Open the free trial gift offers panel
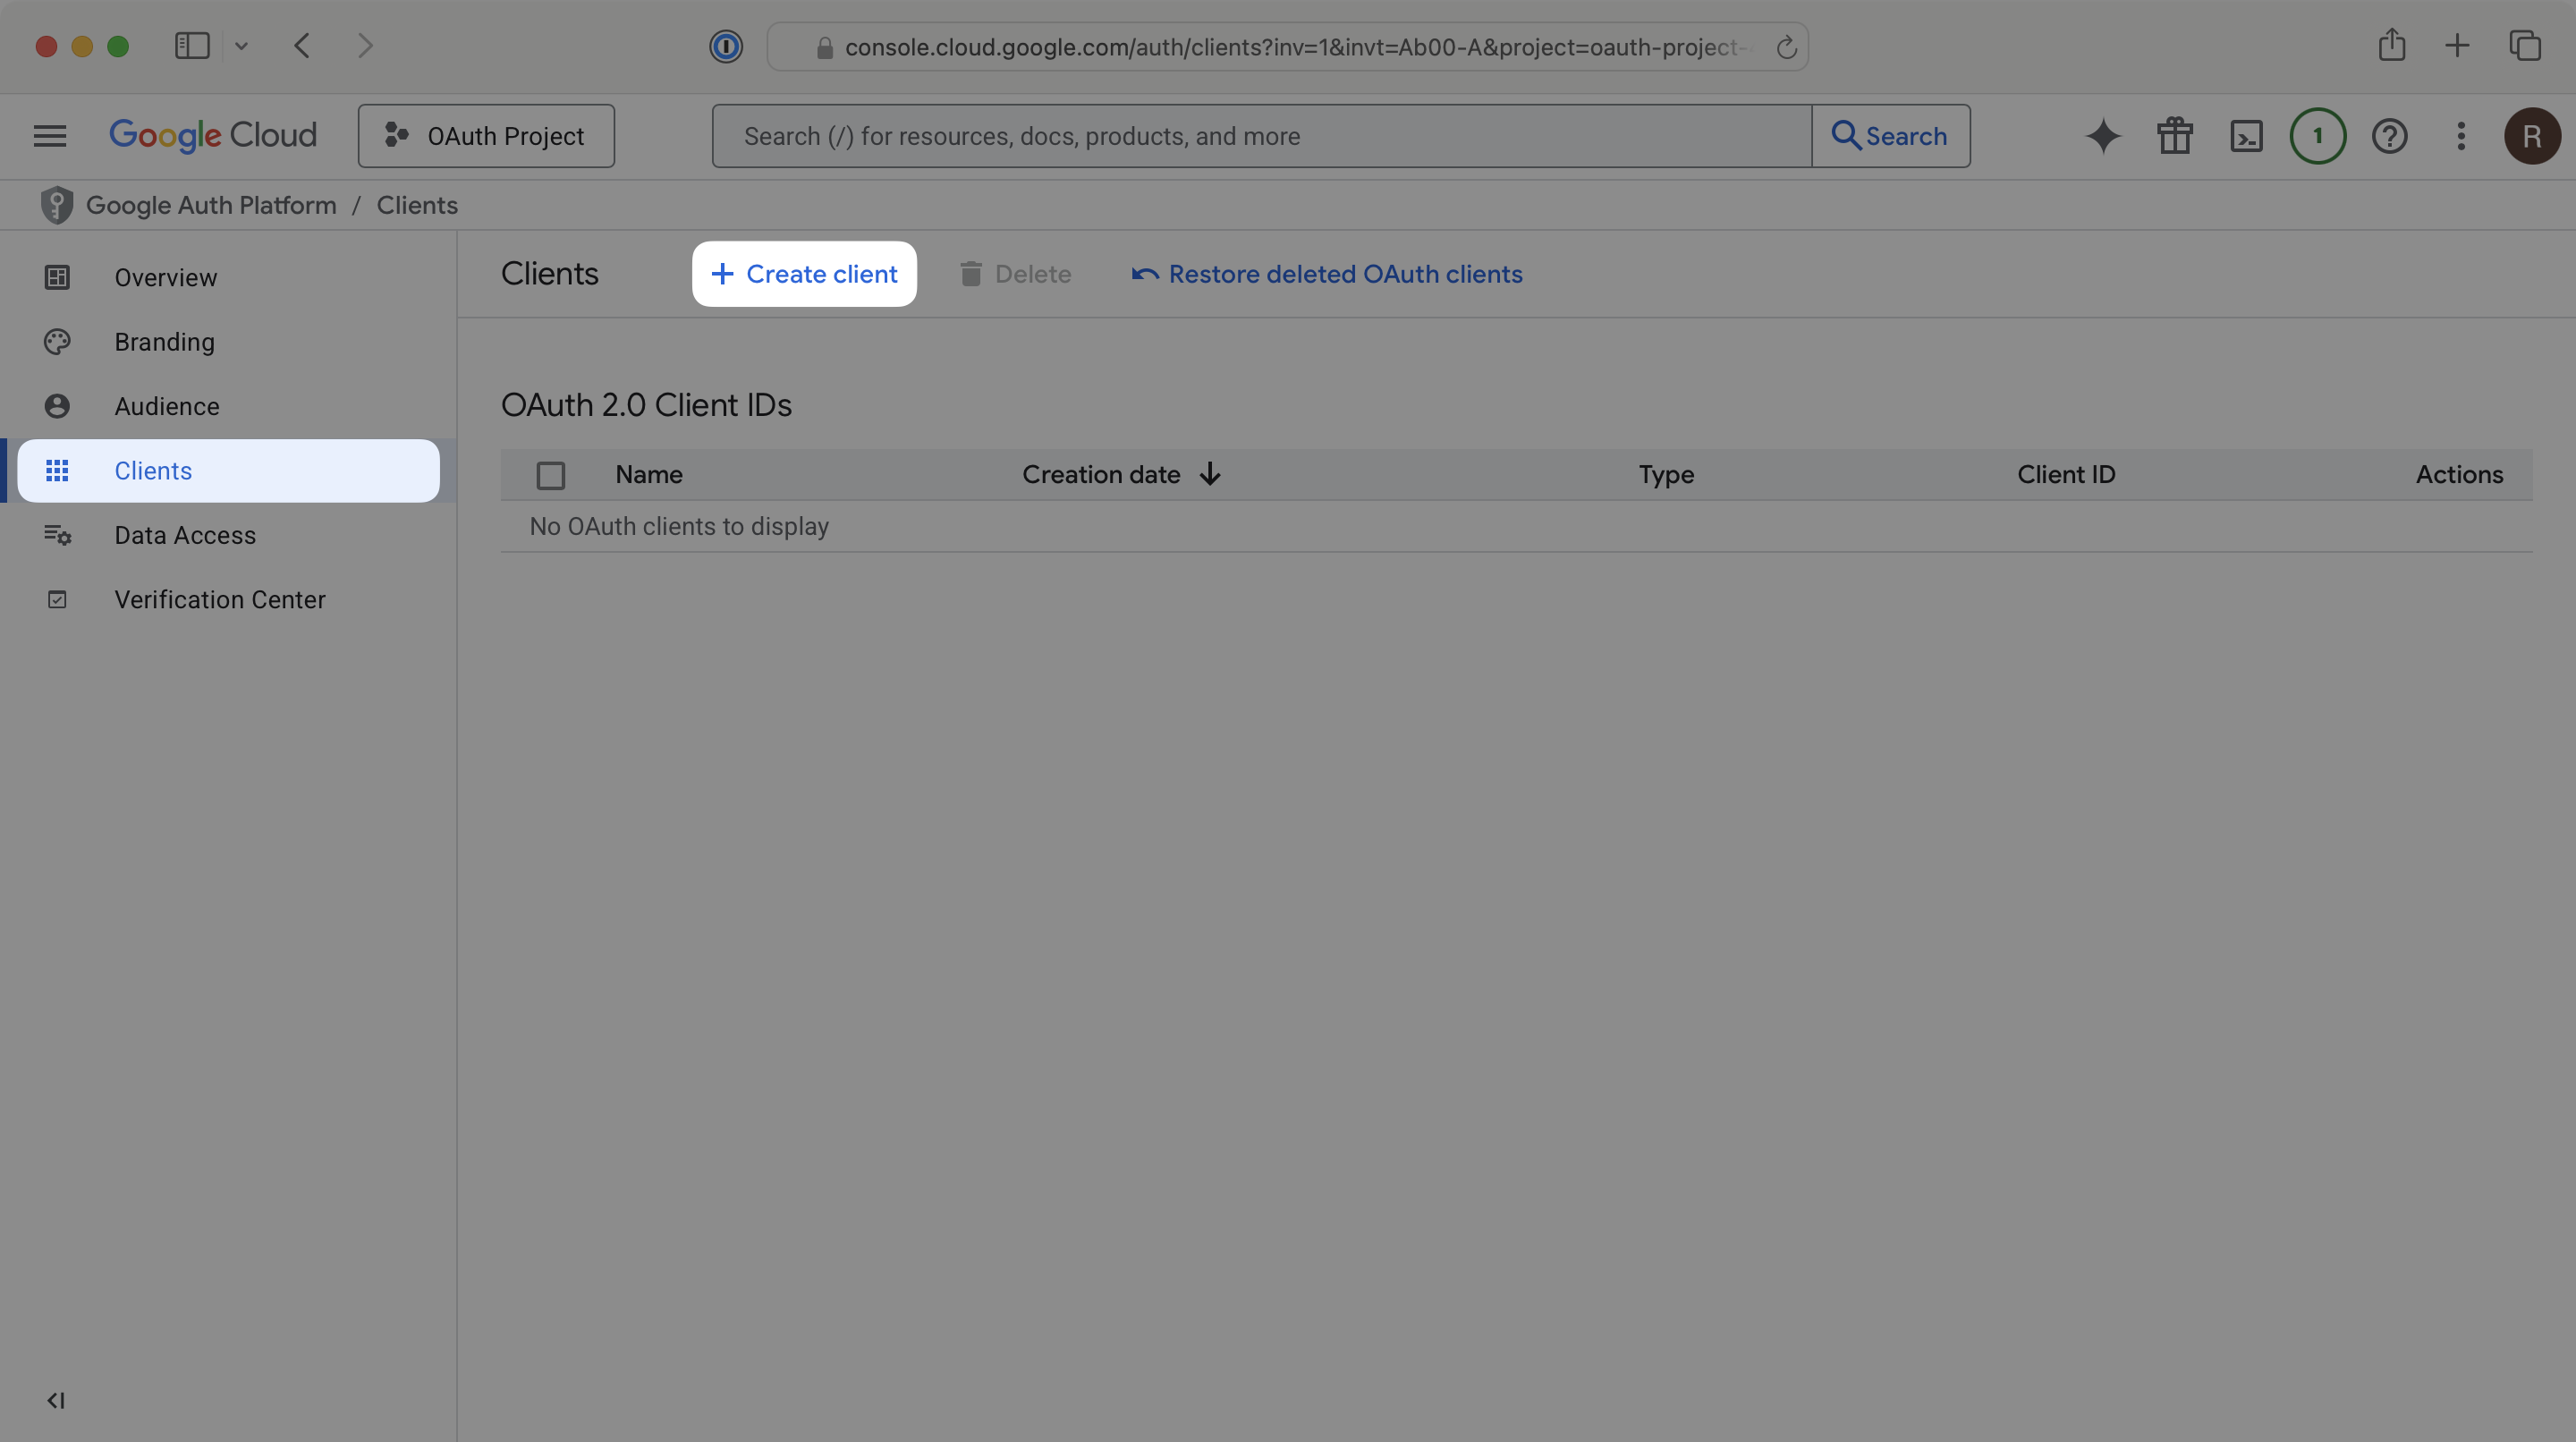The image size is (2576, 1442). tap(2174, 136)
